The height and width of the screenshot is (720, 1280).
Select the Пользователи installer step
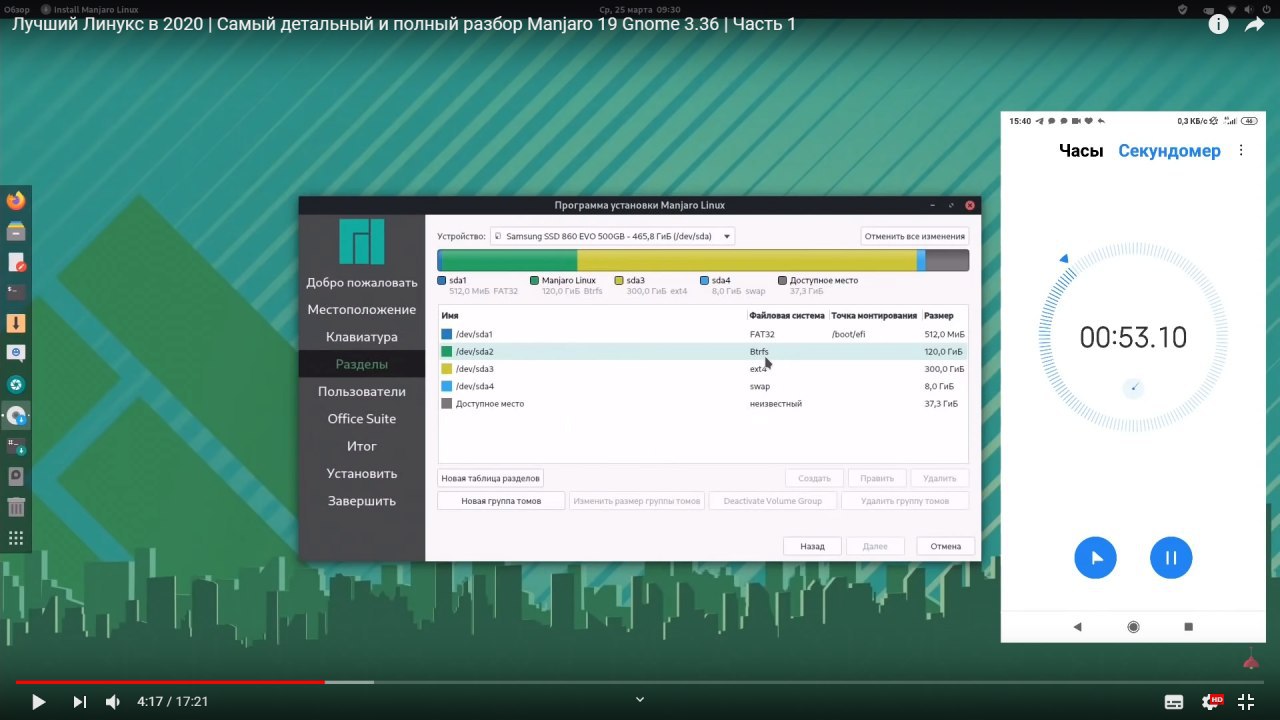point(362,392)
